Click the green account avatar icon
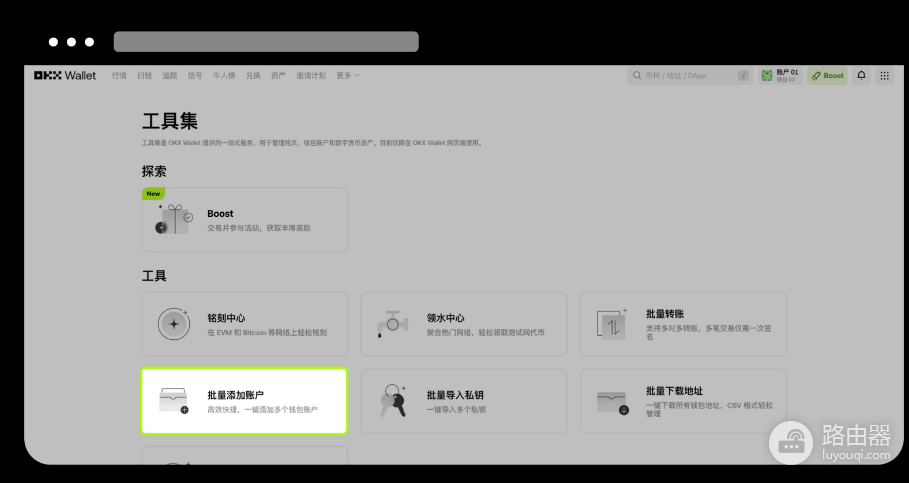The height and width of the screenshot is (483, 909). 767,75
